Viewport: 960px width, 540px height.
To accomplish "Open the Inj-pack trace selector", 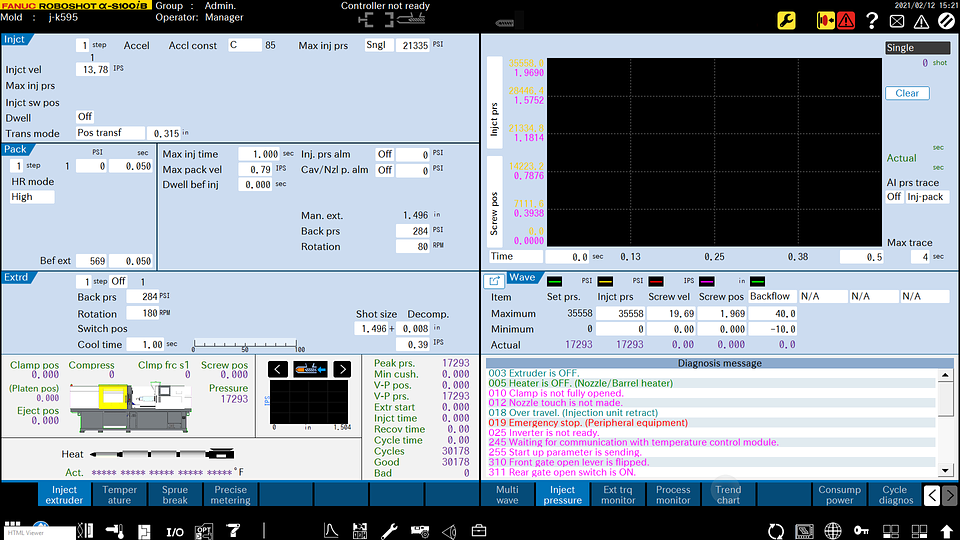I will [x=928, y=197].
